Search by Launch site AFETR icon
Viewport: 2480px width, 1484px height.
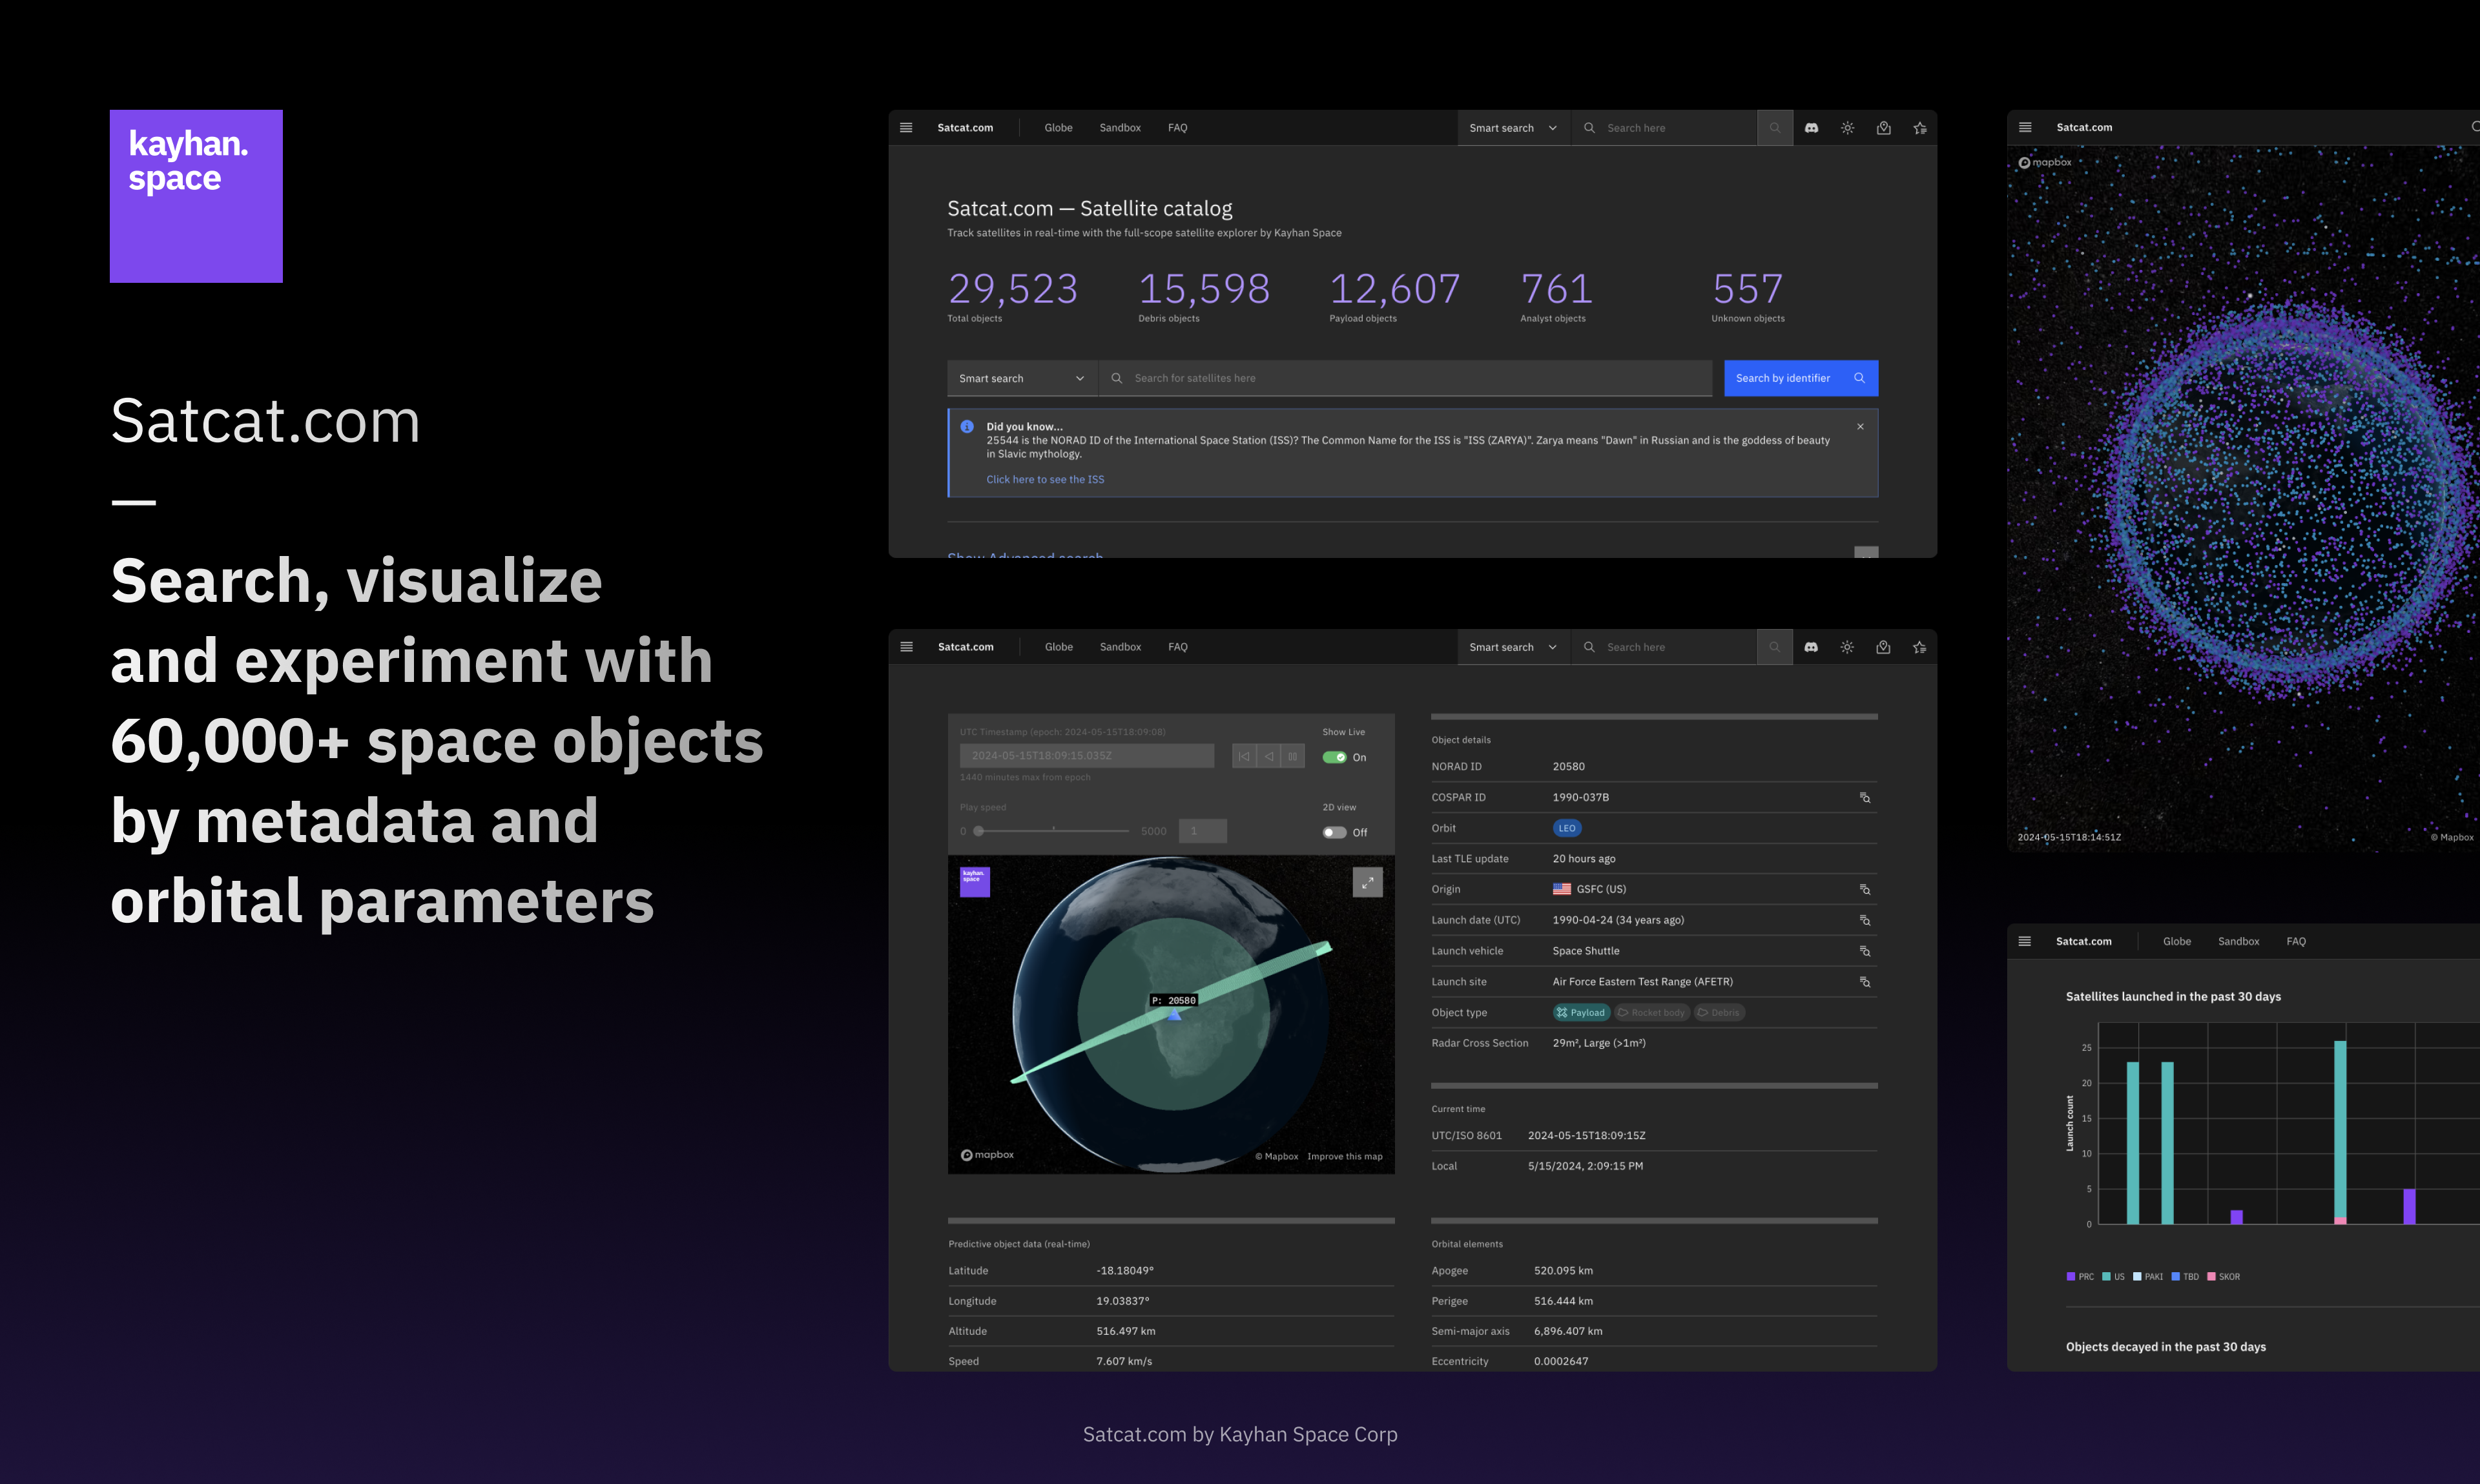pos(1865,982)
